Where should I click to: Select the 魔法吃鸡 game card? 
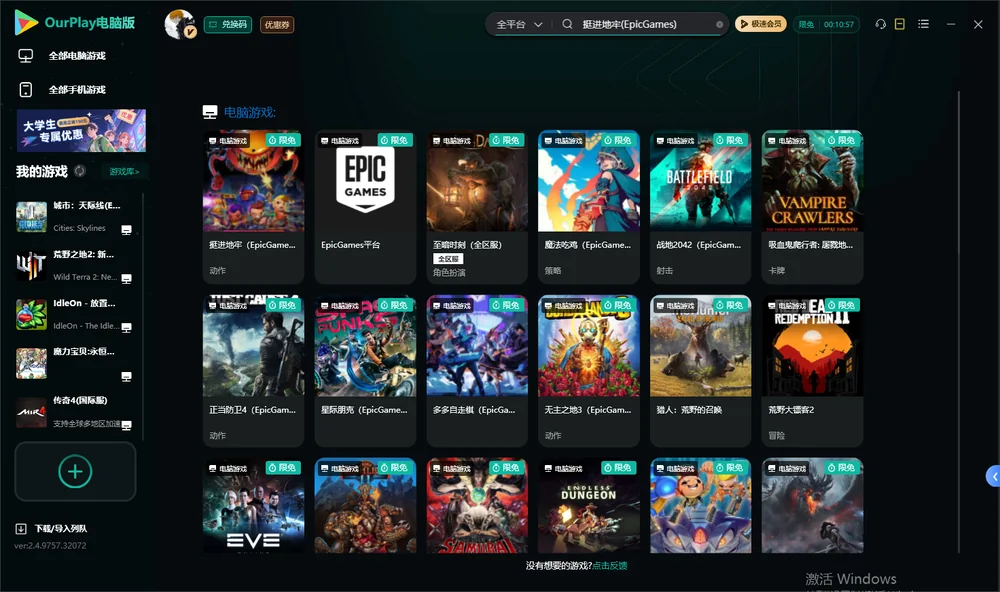[x=589, y=207]
